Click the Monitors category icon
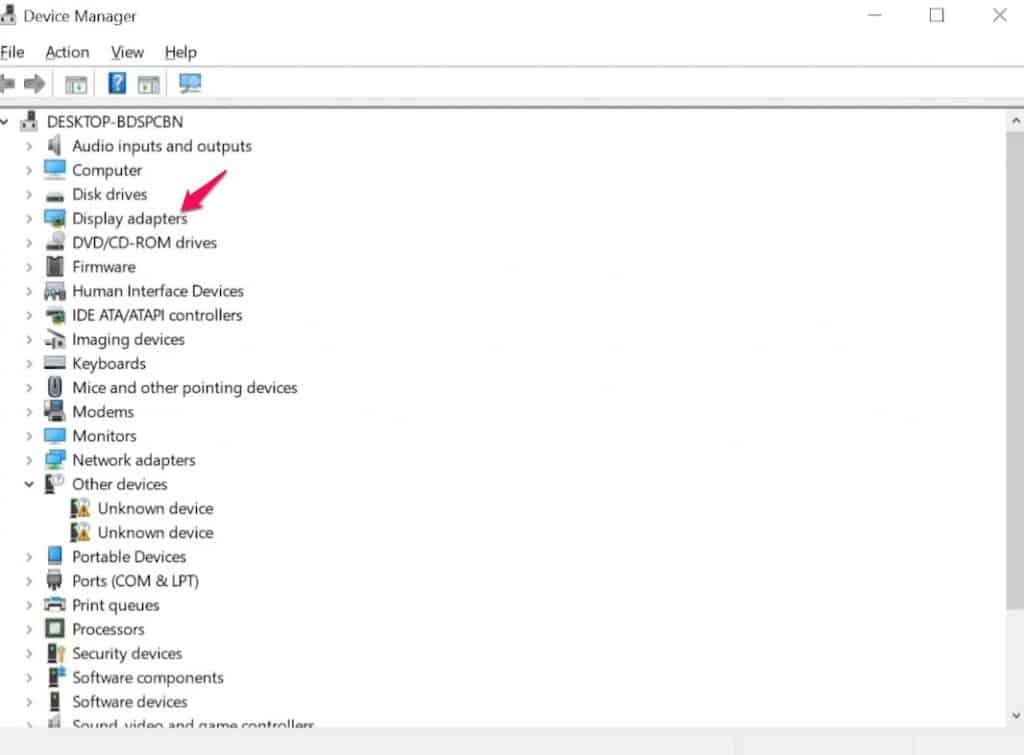 54,436
